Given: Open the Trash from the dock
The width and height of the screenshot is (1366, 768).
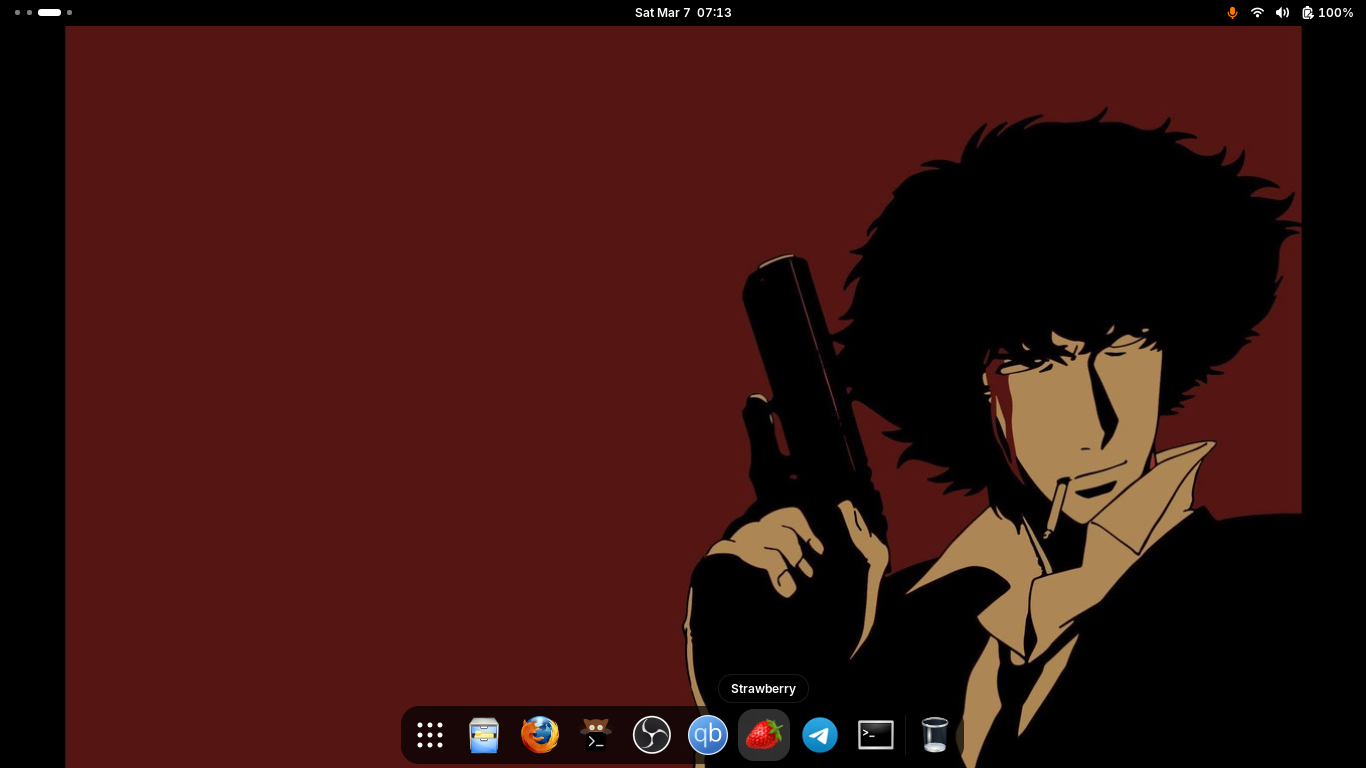Looking at the screenshot, I should click(x=935, y=735).
